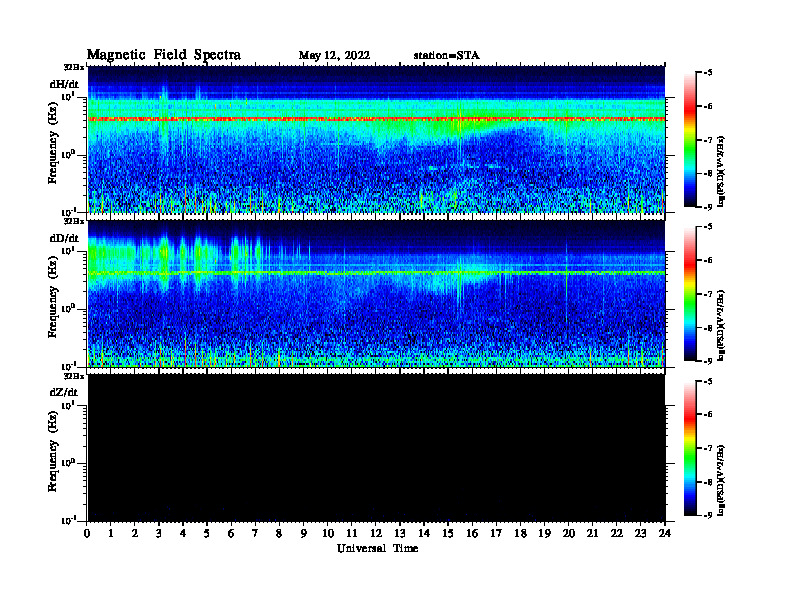Image resolution: width=792 pixels, height=612 pixels.
Task: Click hour tick label "20" on time axis
Action: click(x=569, y=534)
